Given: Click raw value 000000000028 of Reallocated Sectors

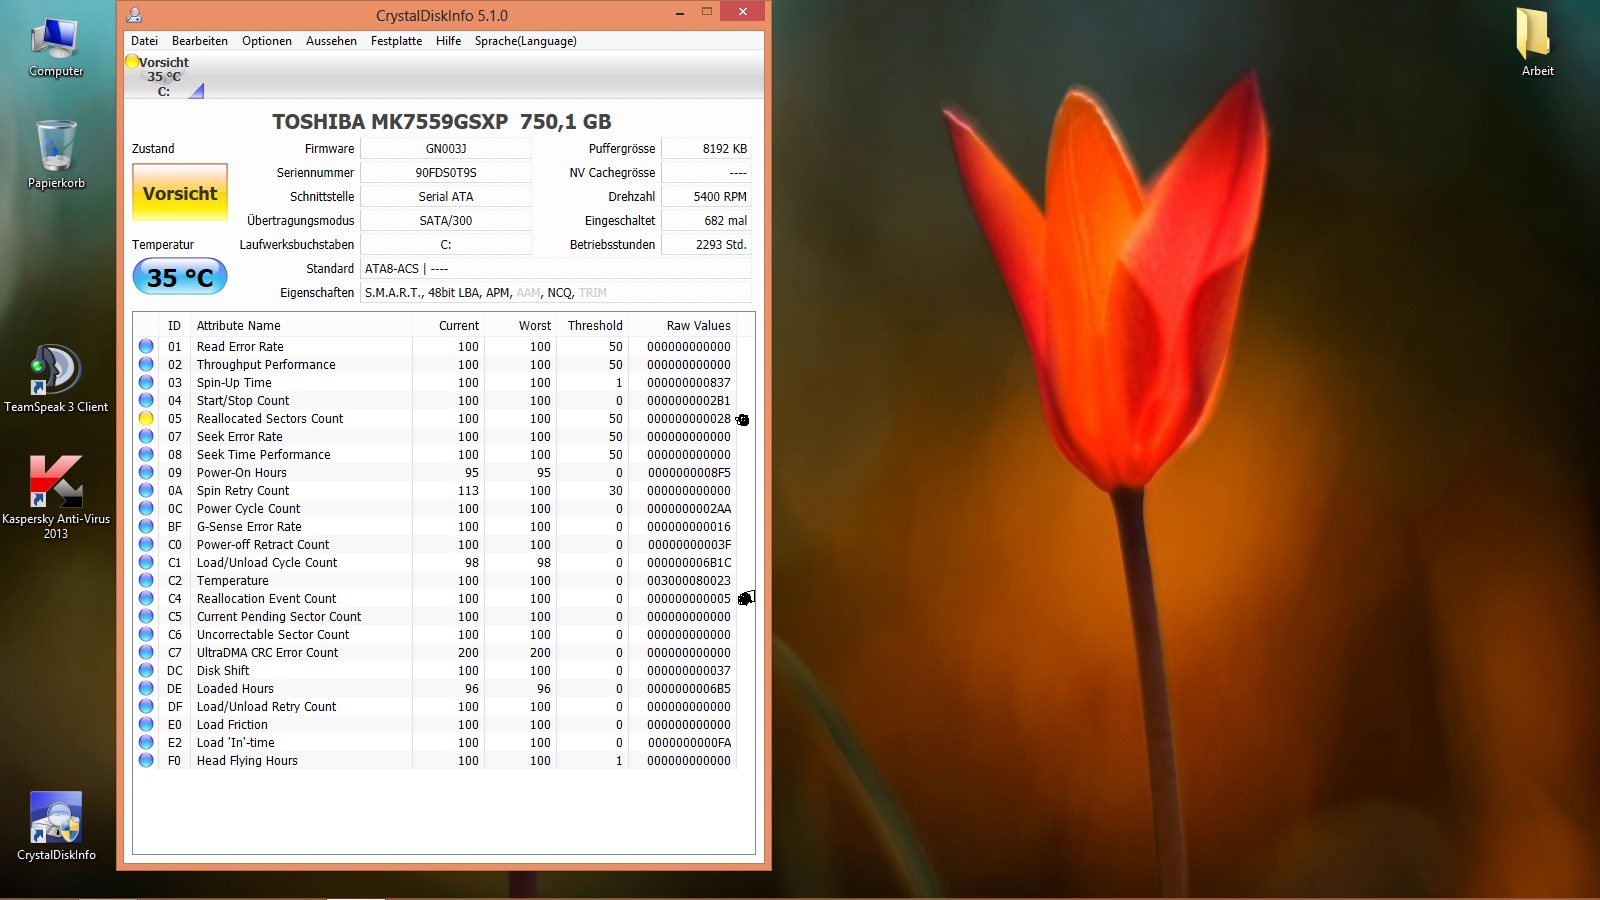Looking at the screenshot, I should coord(689,419).
